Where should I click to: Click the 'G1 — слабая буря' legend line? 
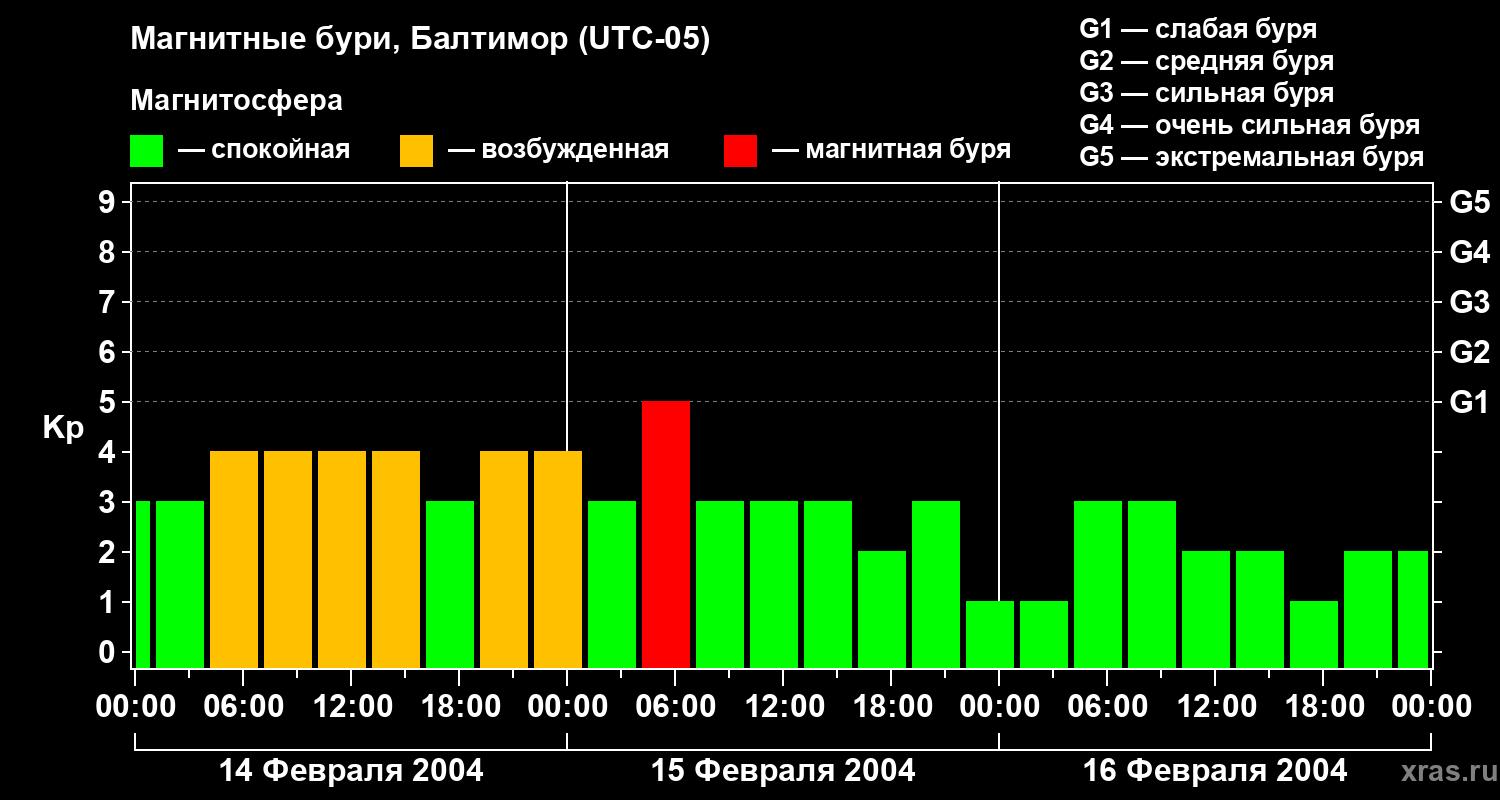click(1198, 29)
